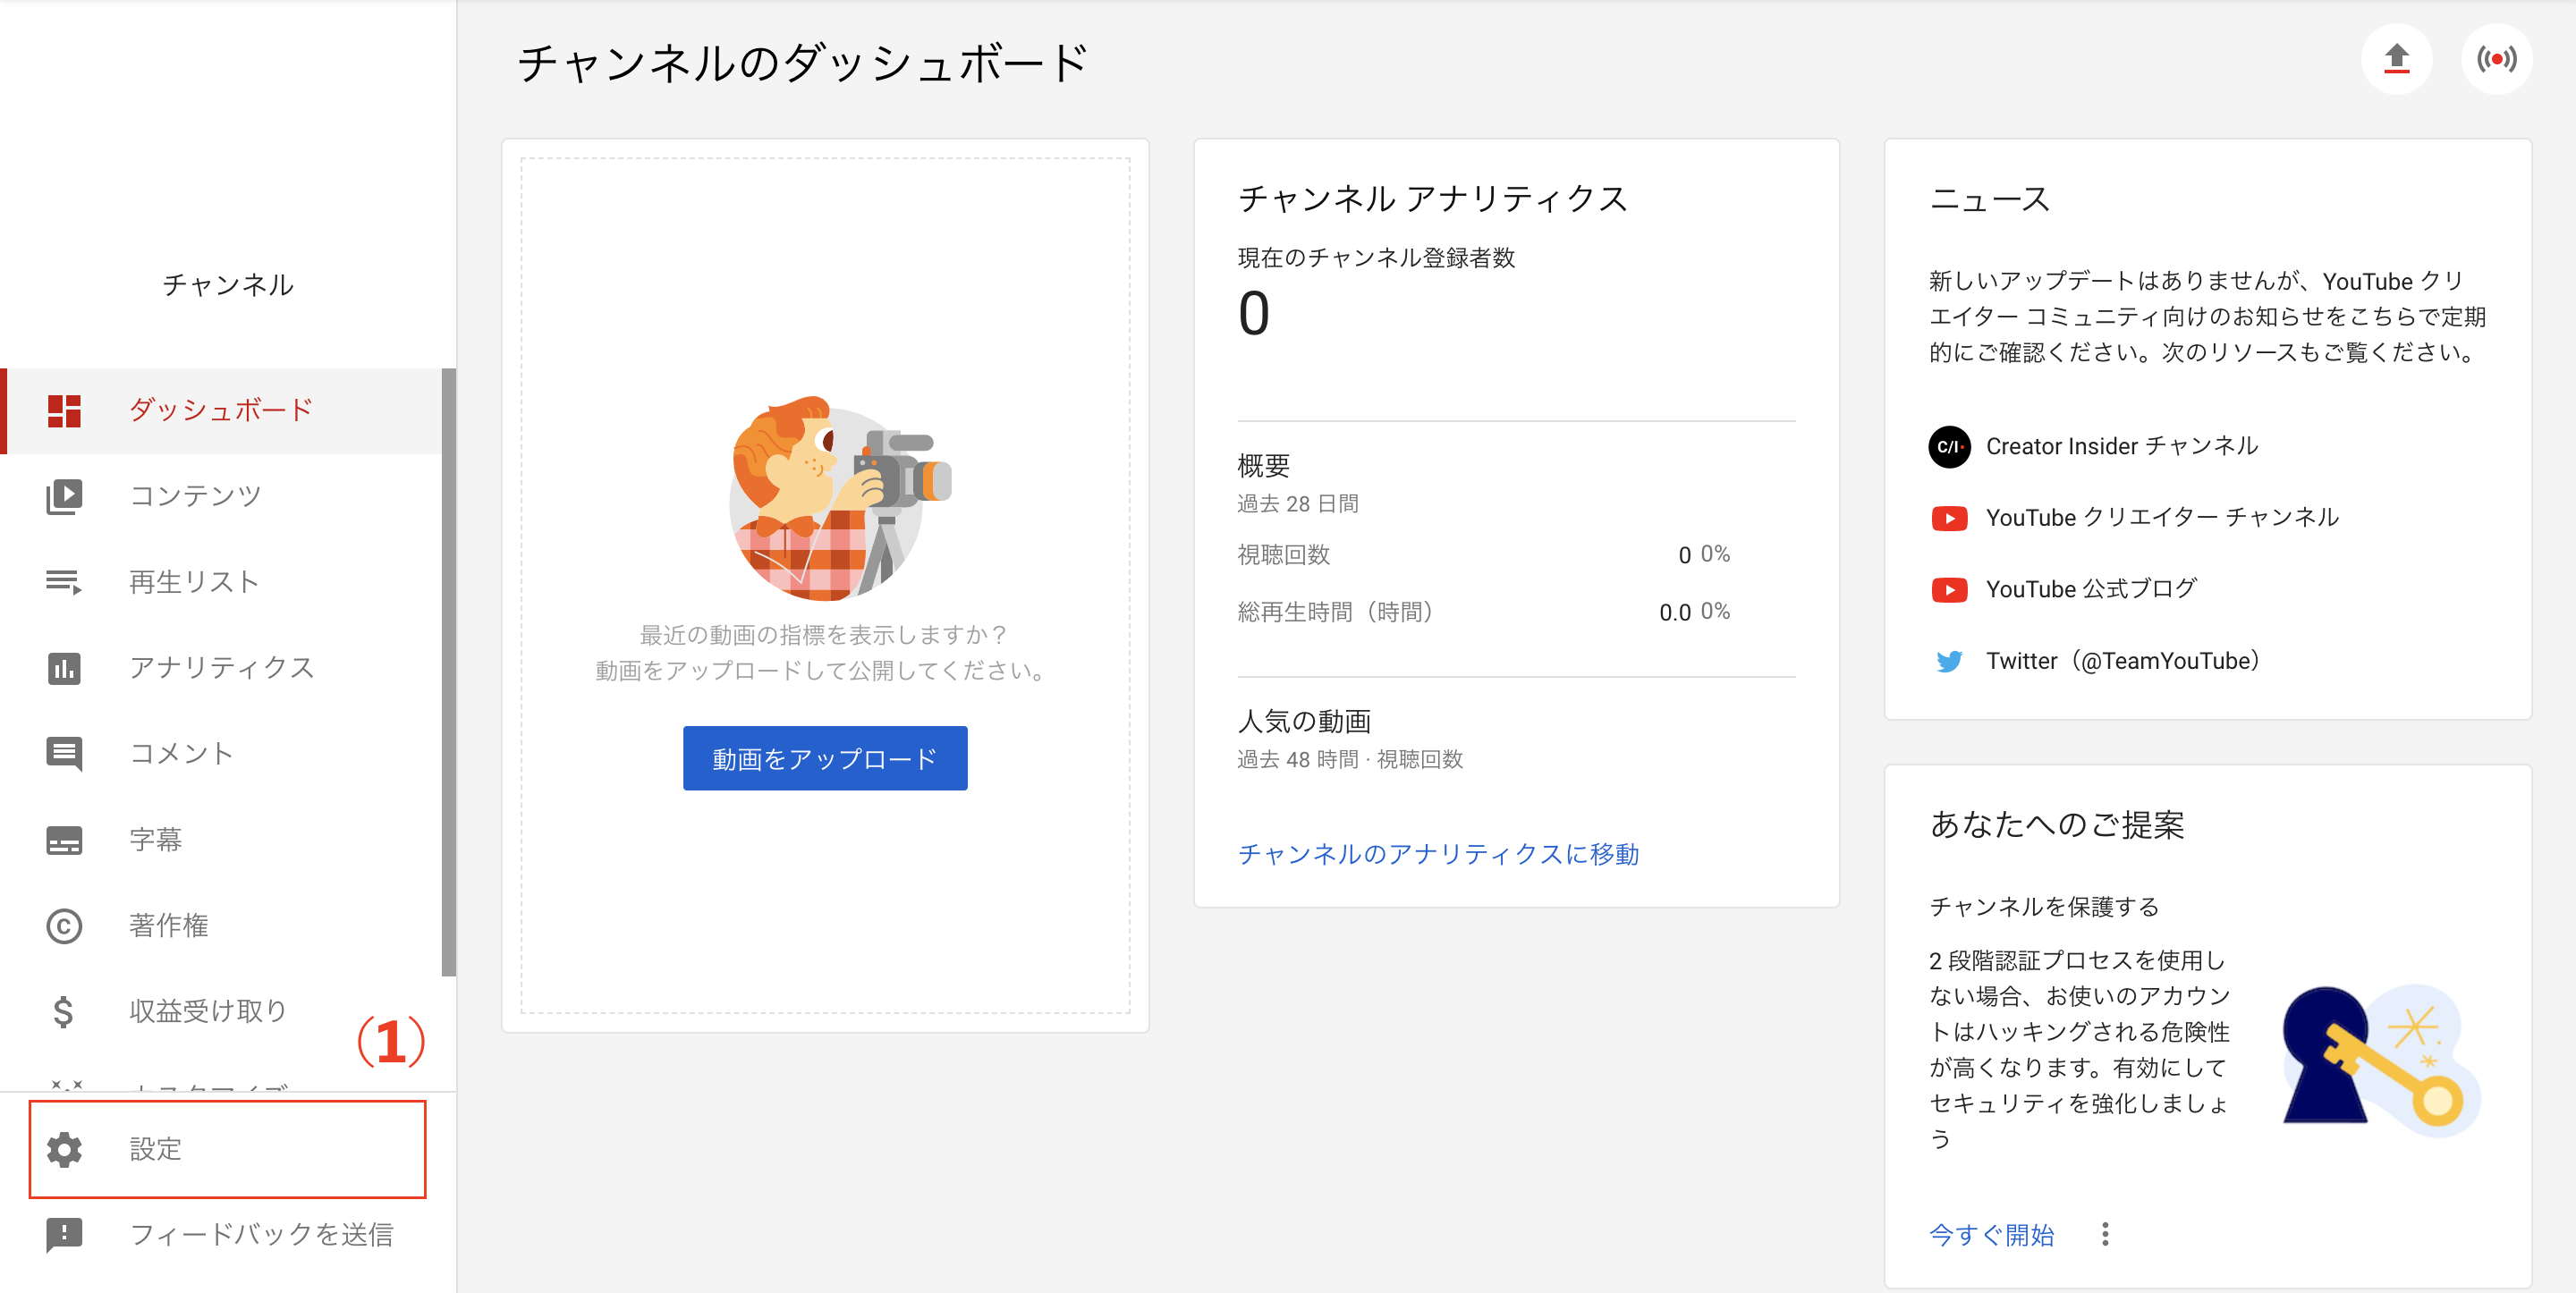
Task: Open the コメント section icon
Action: (64, 754)
